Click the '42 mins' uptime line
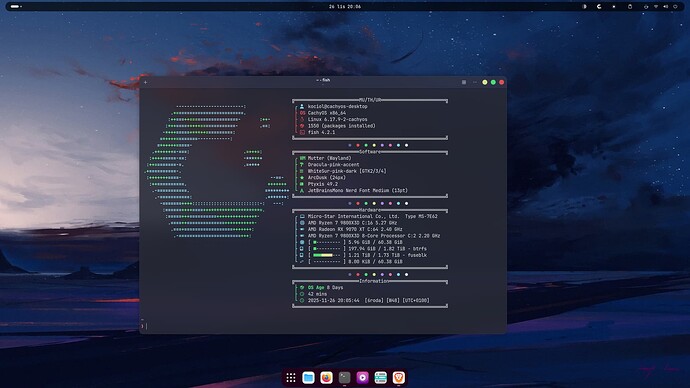Viewport: 690px width, 388px height. [317, 294]
